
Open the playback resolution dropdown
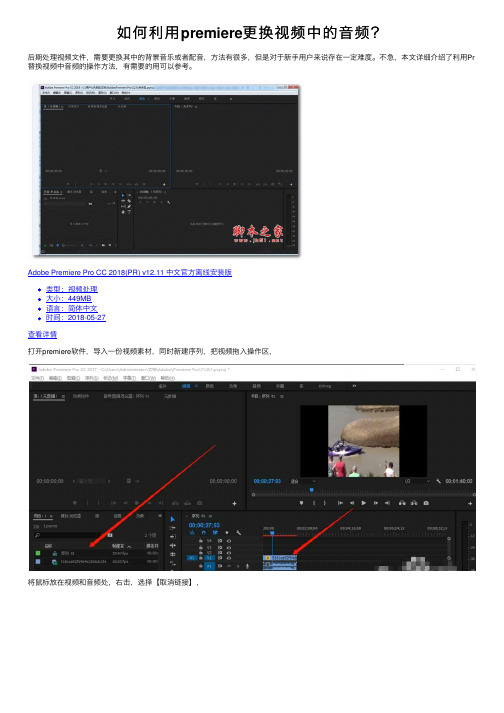pyautogui.click(x=417, y=481)
